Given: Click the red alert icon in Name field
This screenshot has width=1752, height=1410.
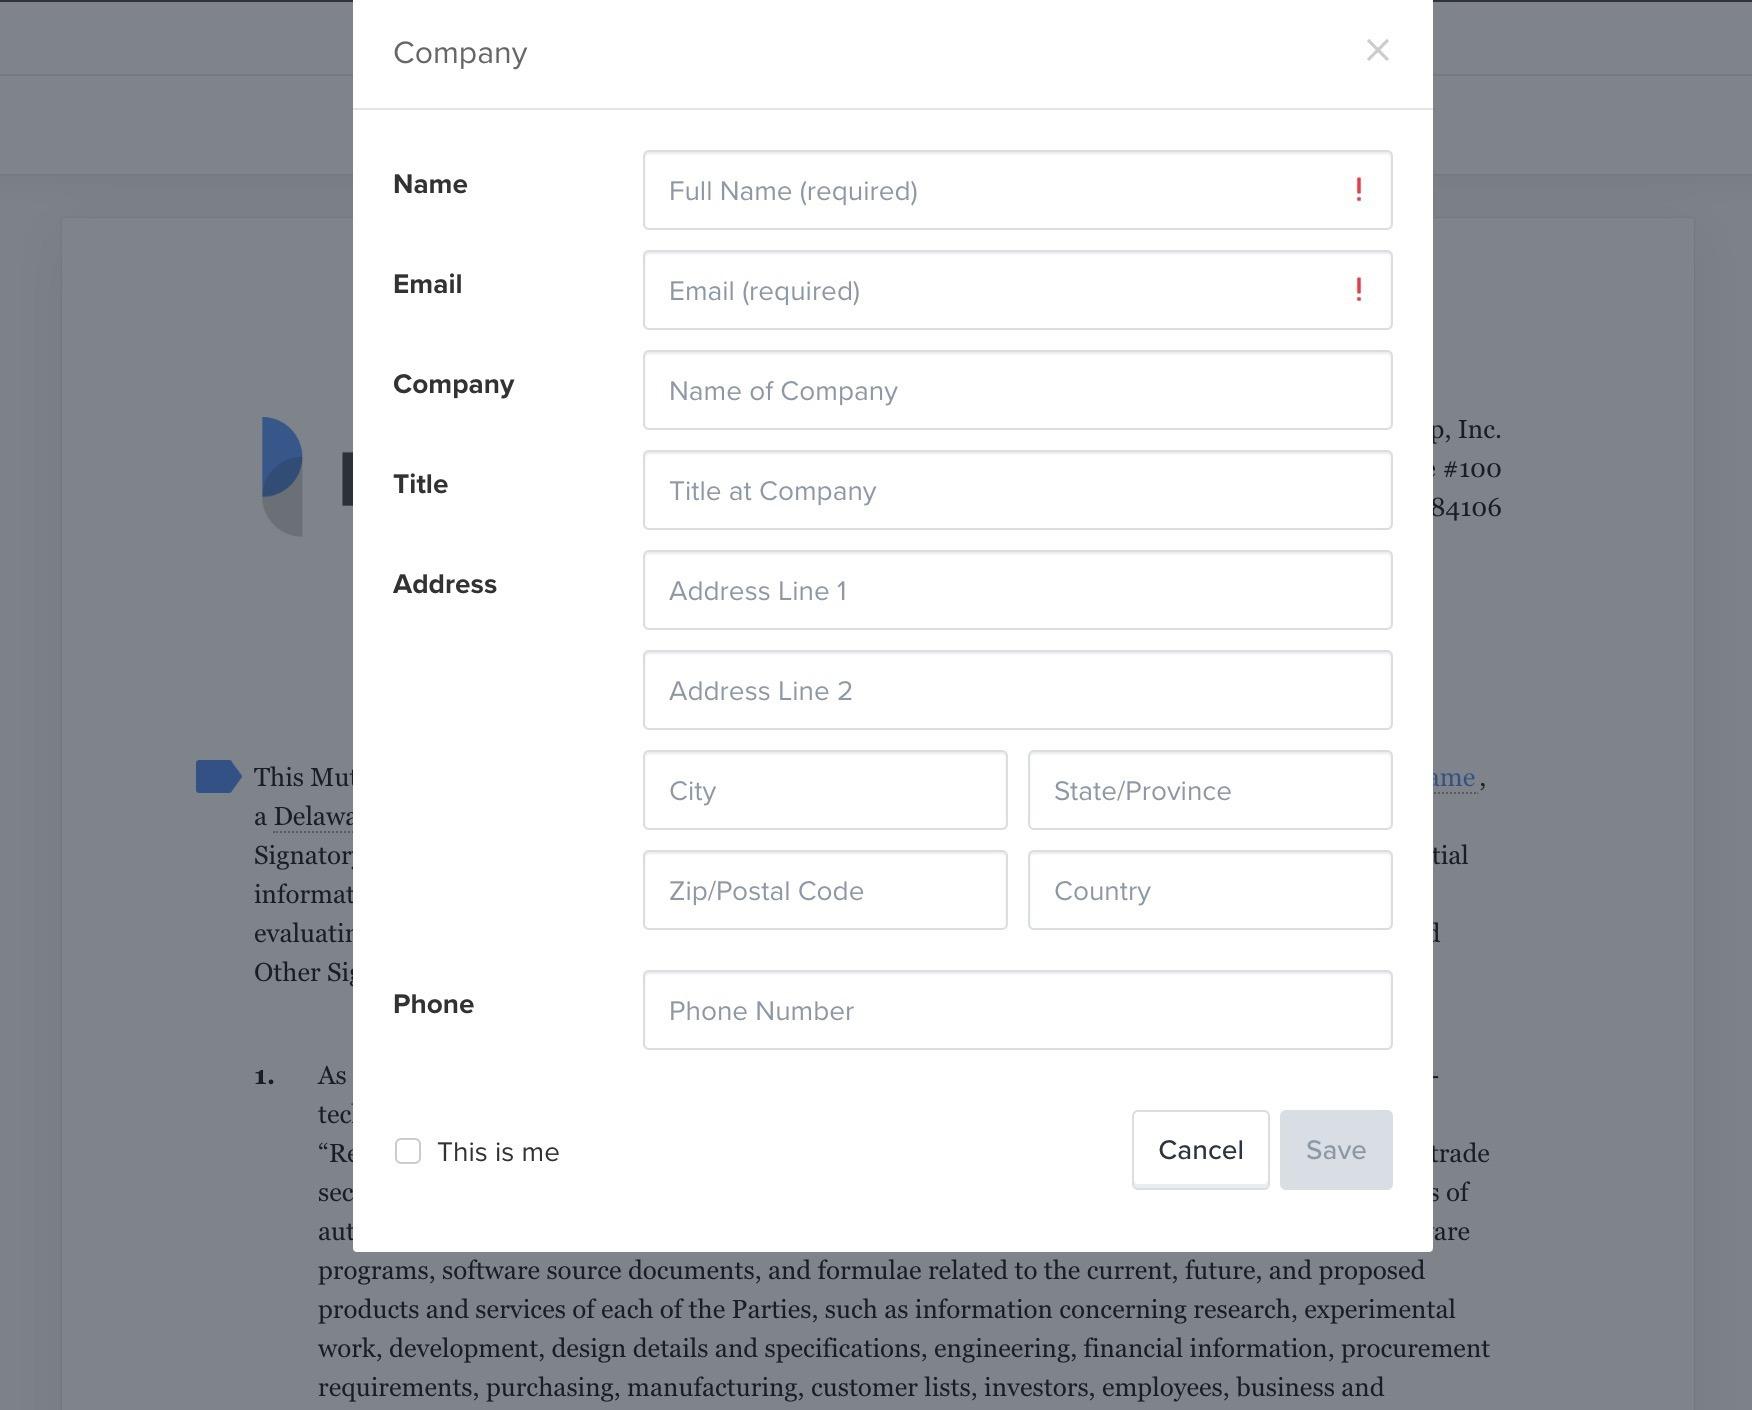Looking at the screenshot, I should (1358, 190).
